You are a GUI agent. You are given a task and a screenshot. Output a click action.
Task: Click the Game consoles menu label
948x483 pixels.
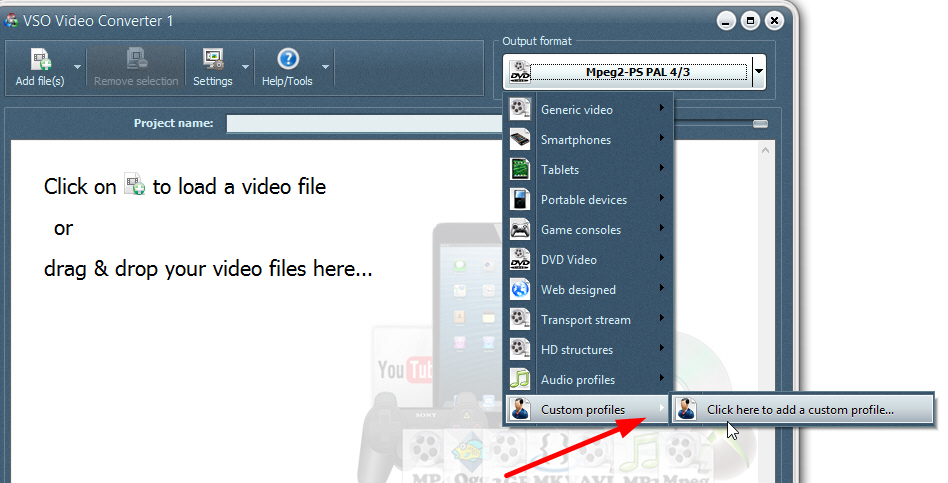point(581,230)
